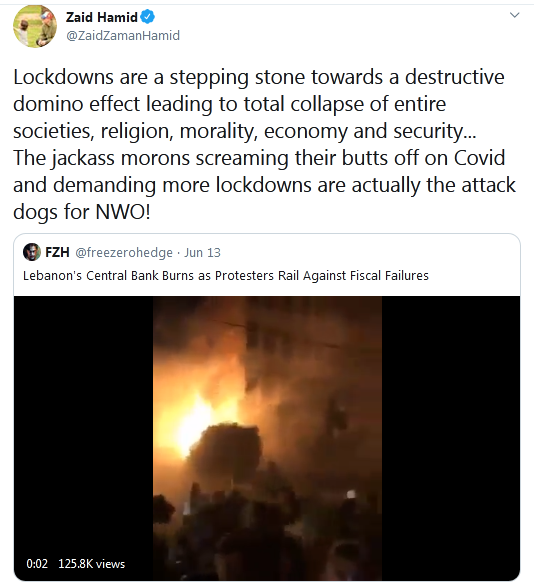
Task: Click the 0:02 video duration label
Action: [37, 564]
